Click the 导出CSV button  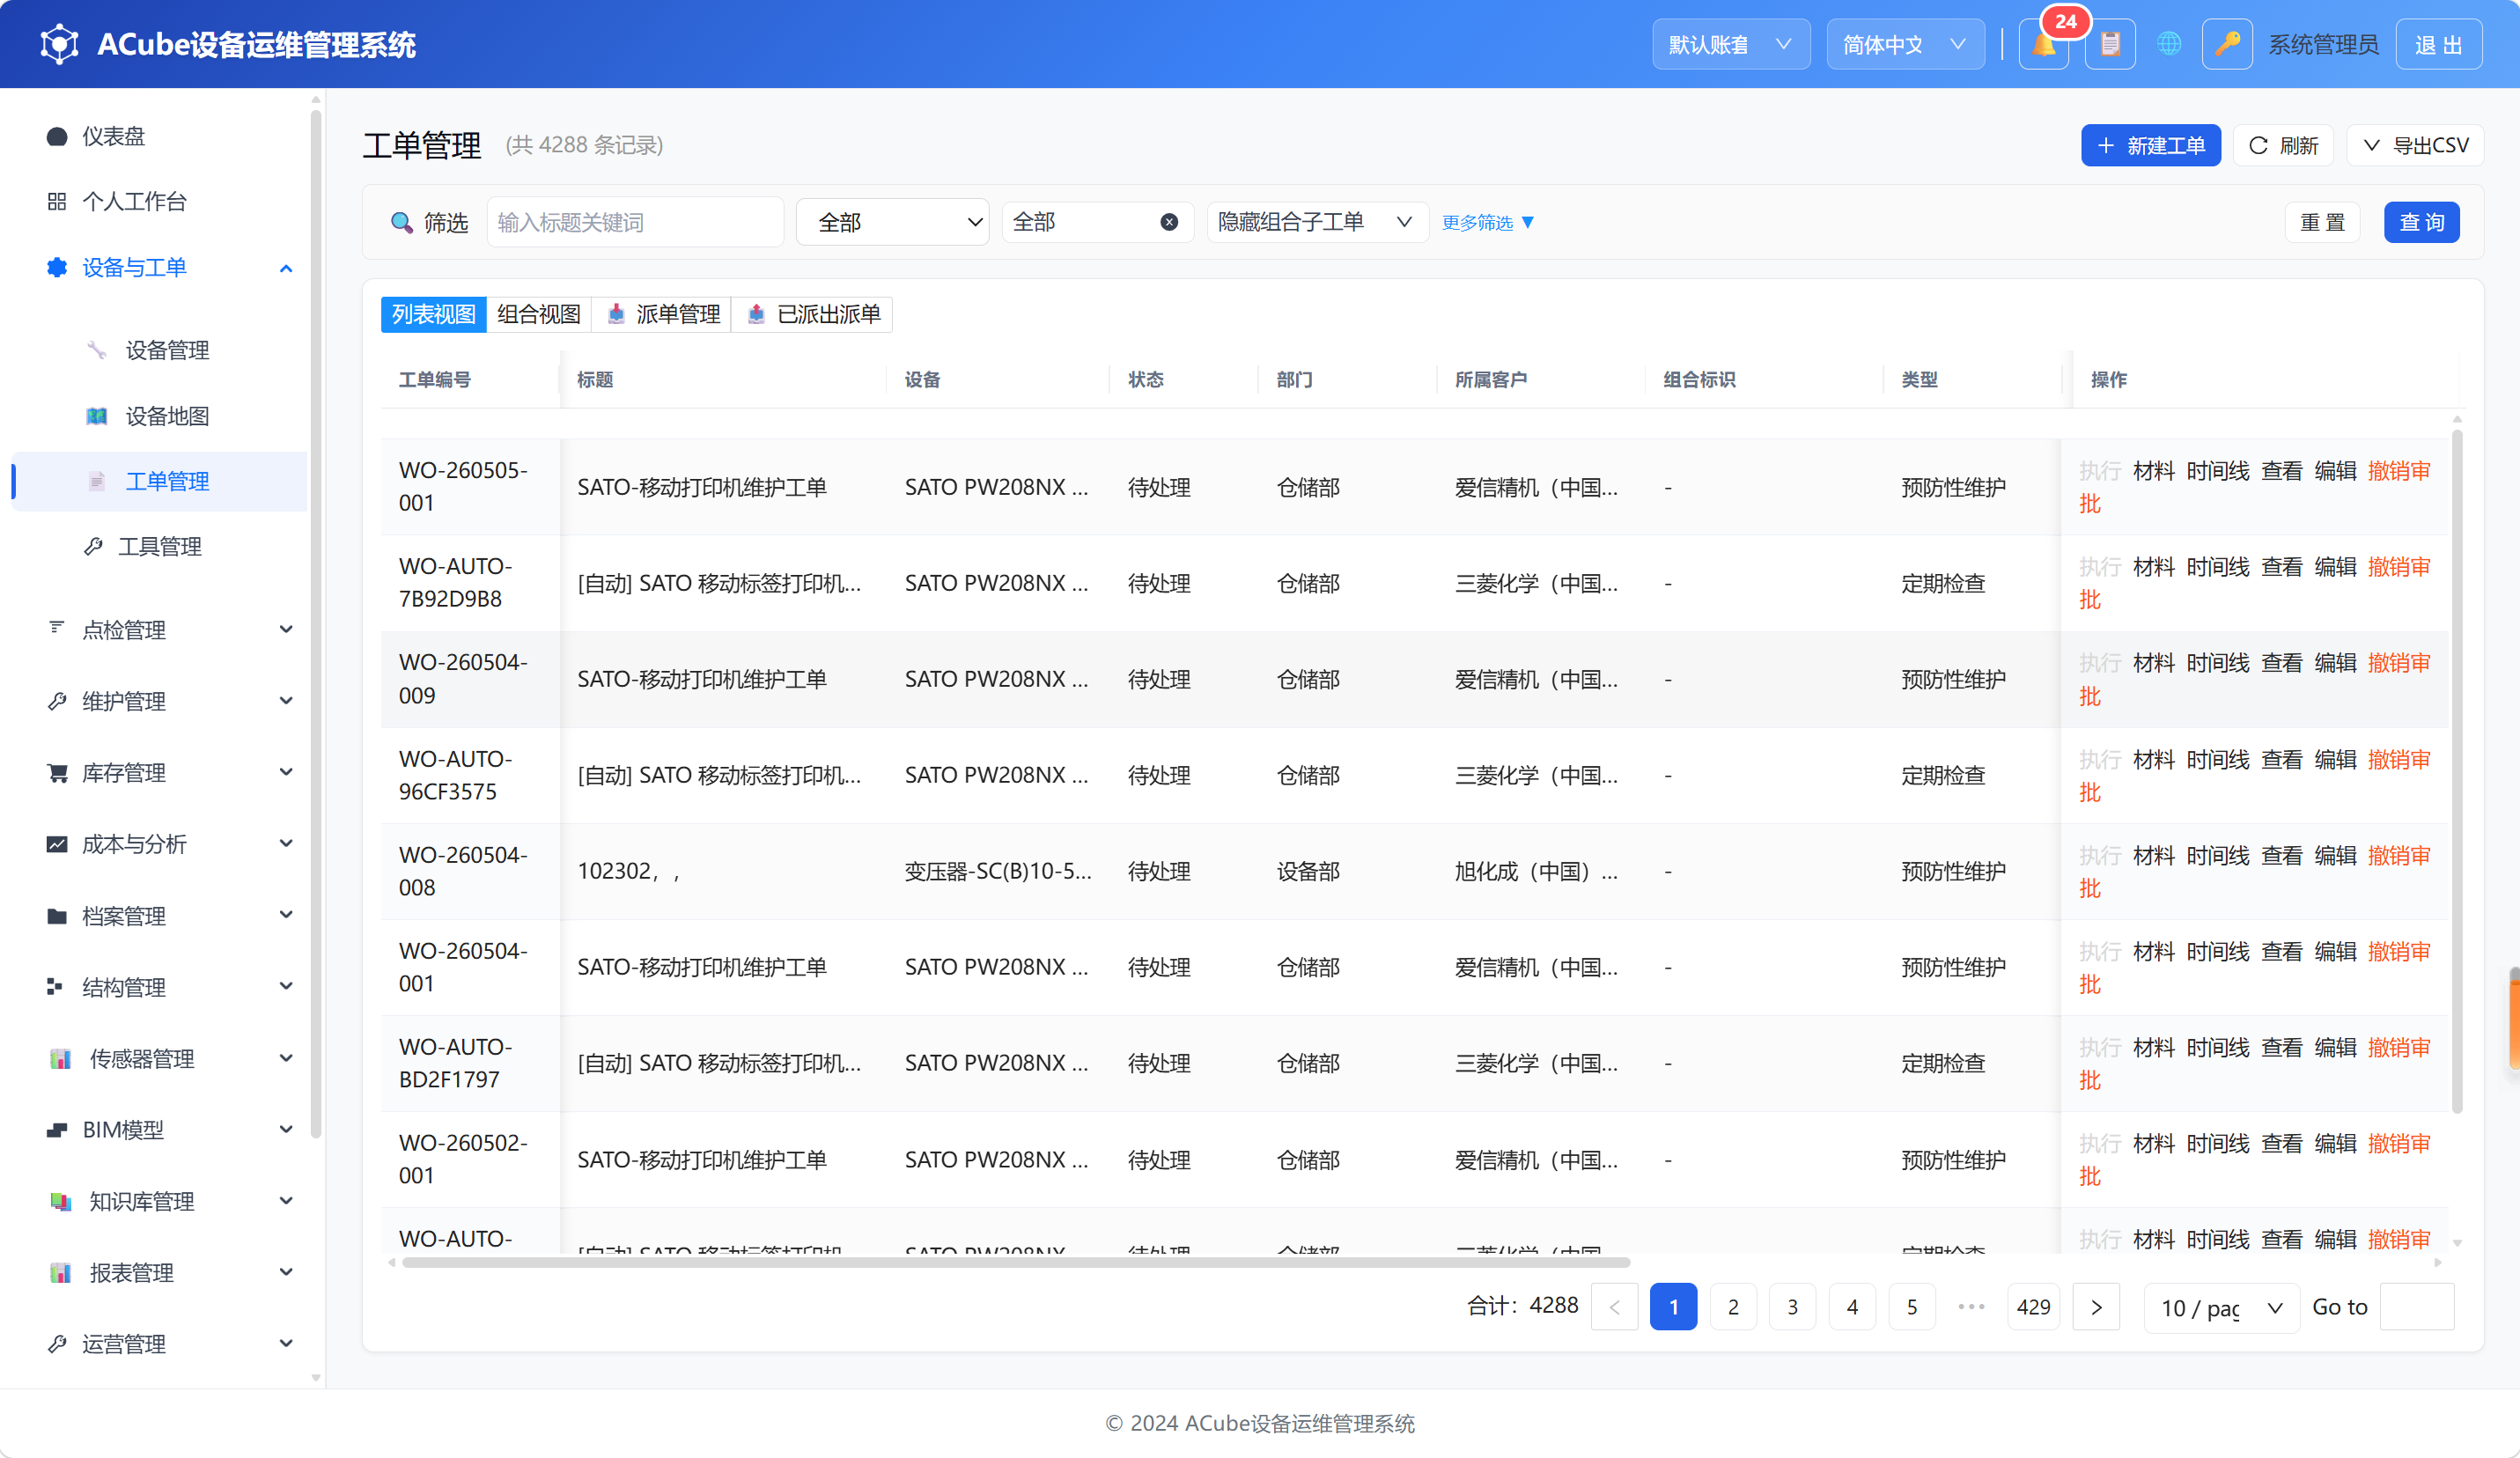[x=2415, y=146]
